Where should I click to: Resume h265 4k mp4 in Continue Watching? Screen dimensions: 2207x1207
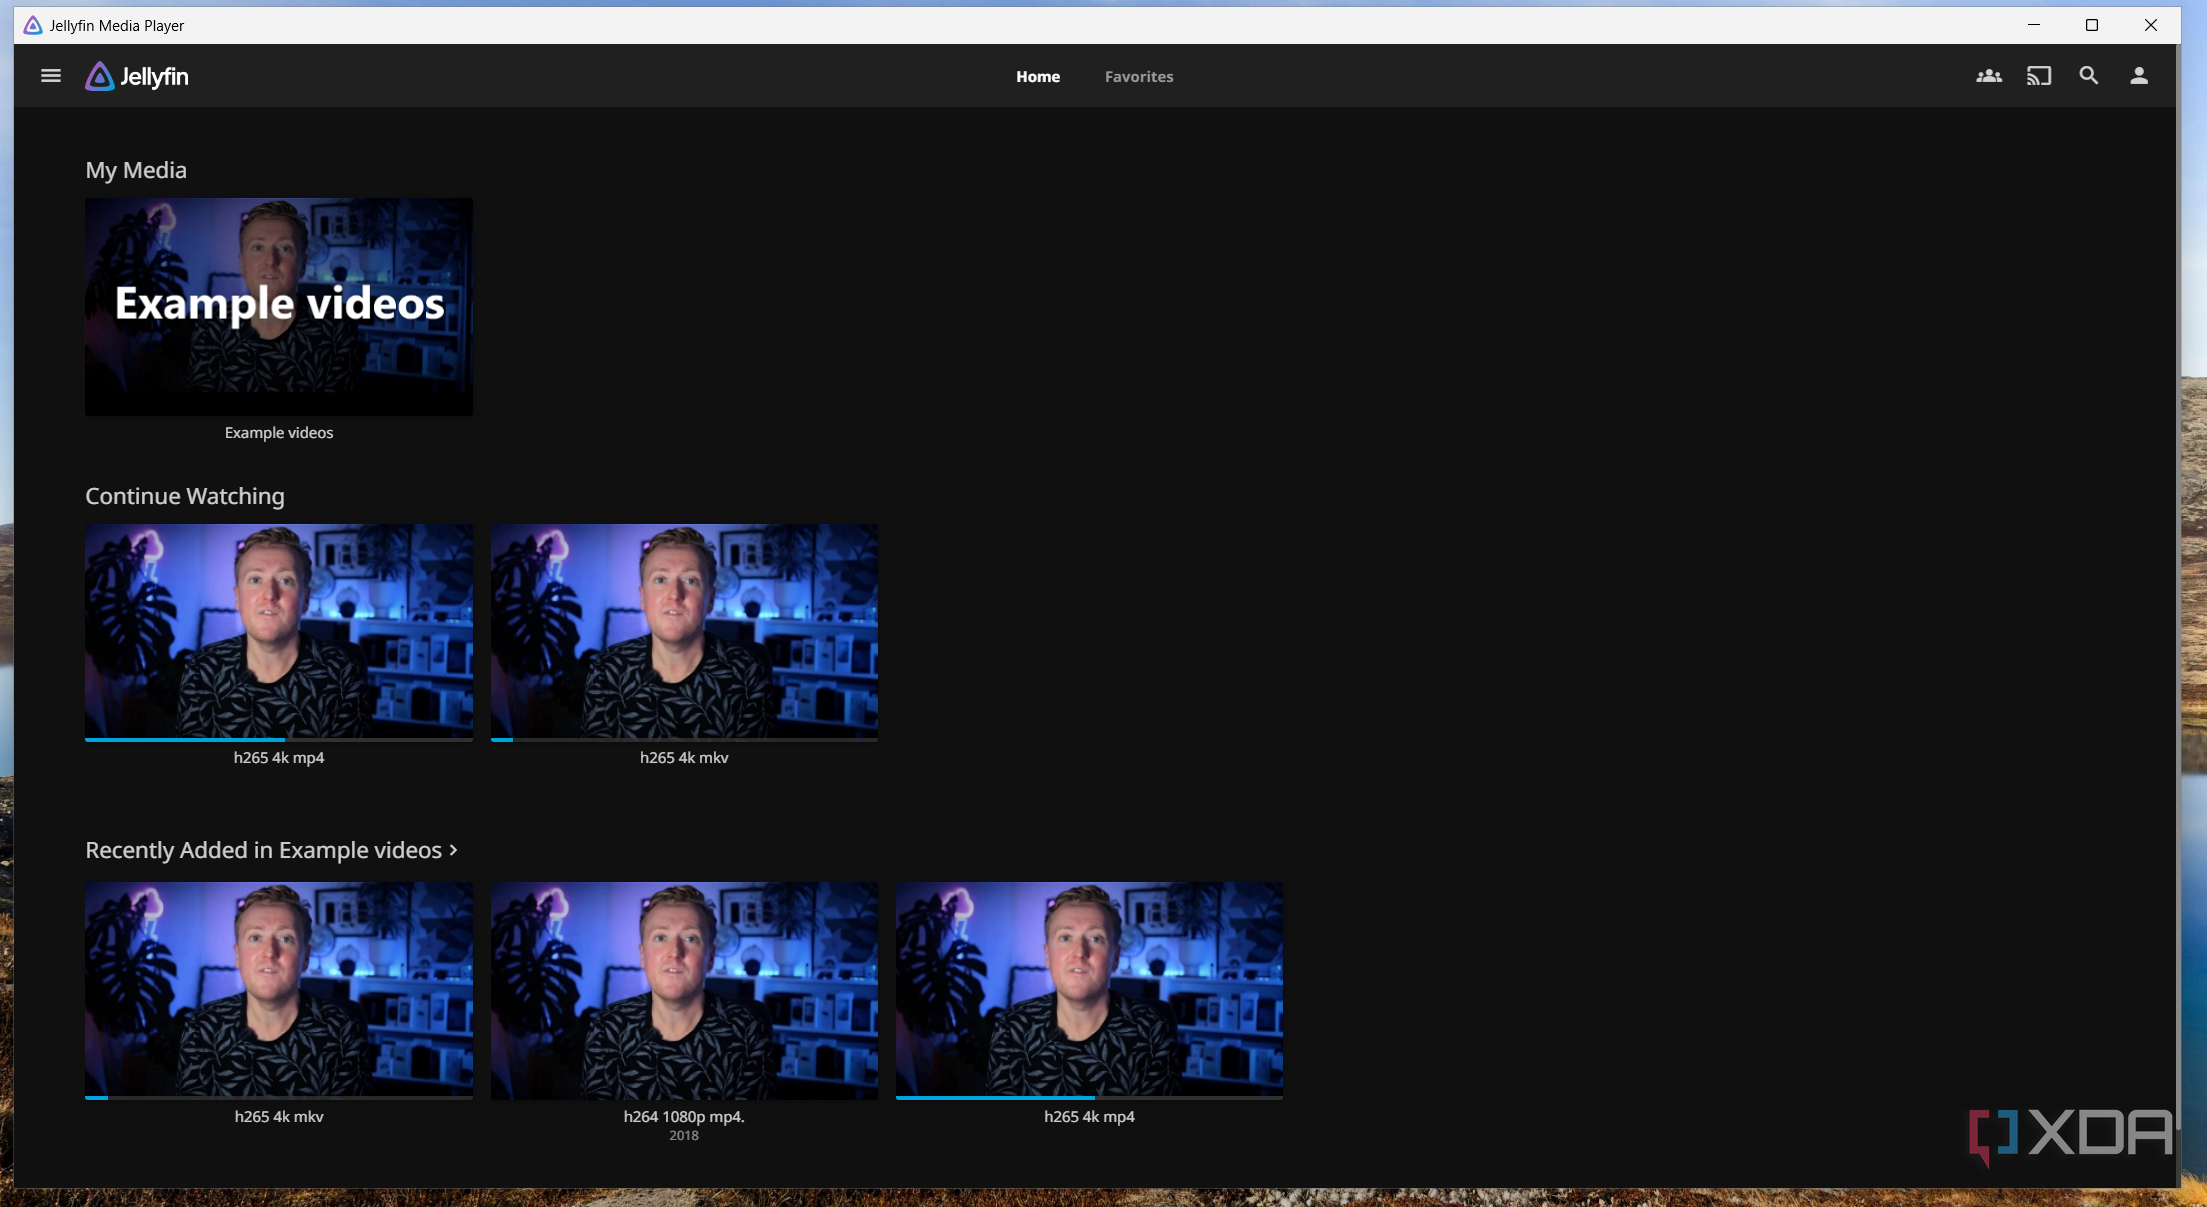279,630
